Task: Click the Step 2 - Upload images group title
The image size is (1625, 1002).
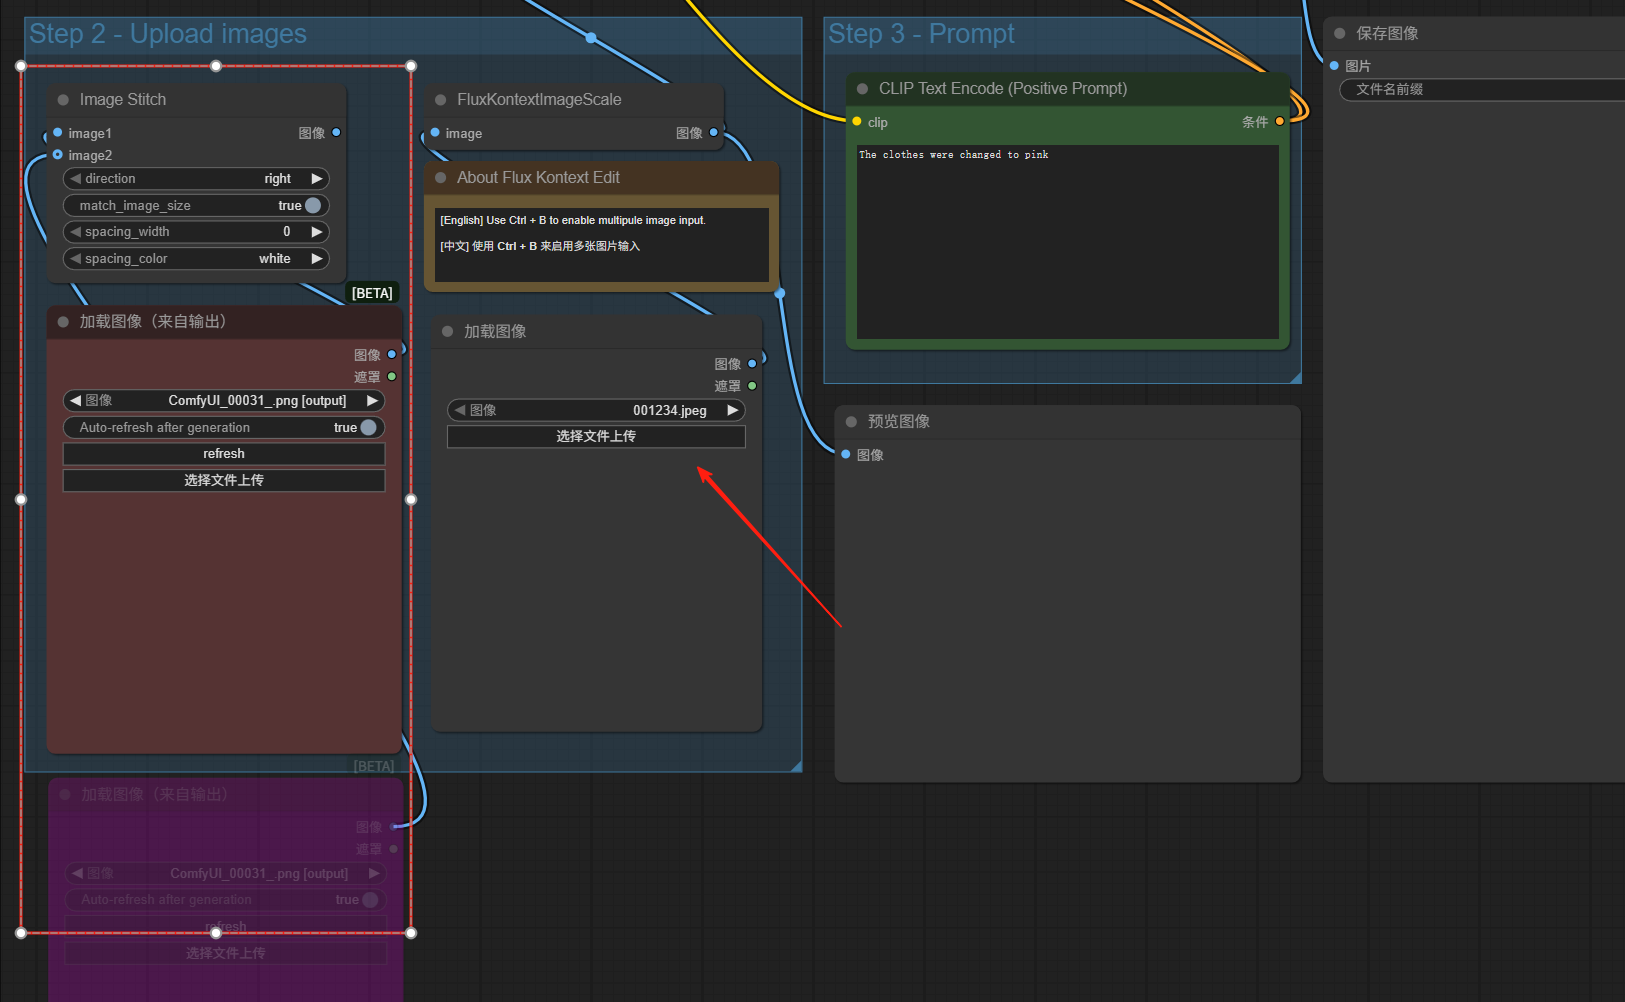Action: pyautogui.click(x=168, y=34)
